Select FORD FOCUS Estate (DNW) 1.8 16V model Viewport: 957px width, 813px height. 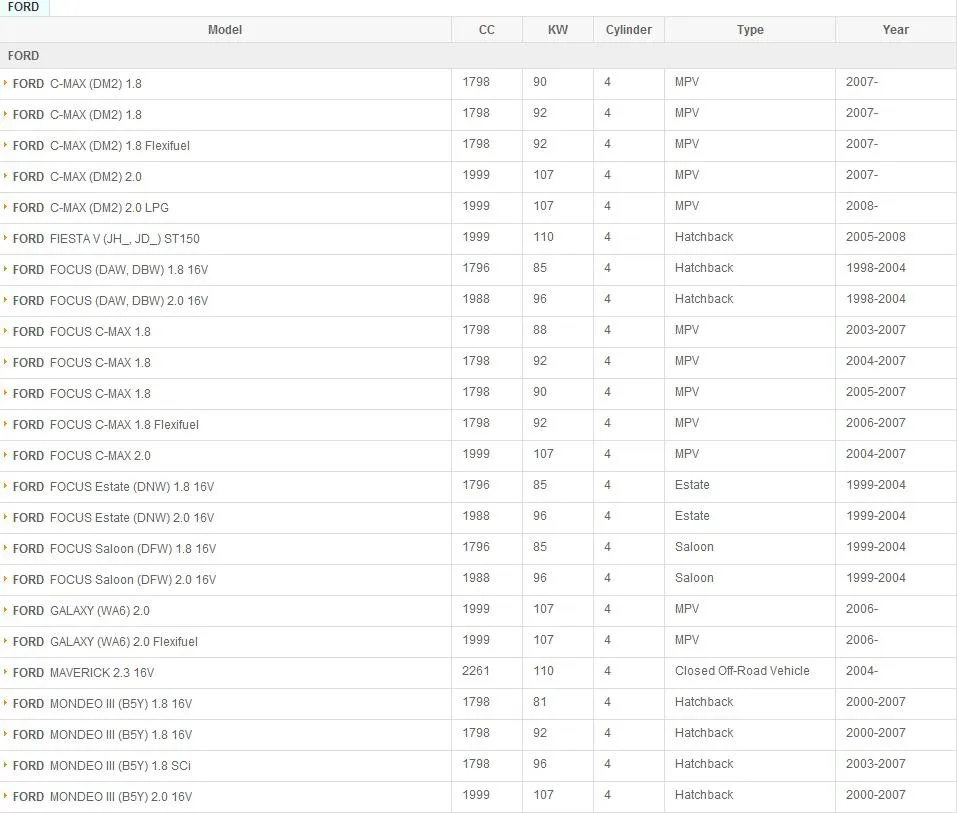point(114,487)
